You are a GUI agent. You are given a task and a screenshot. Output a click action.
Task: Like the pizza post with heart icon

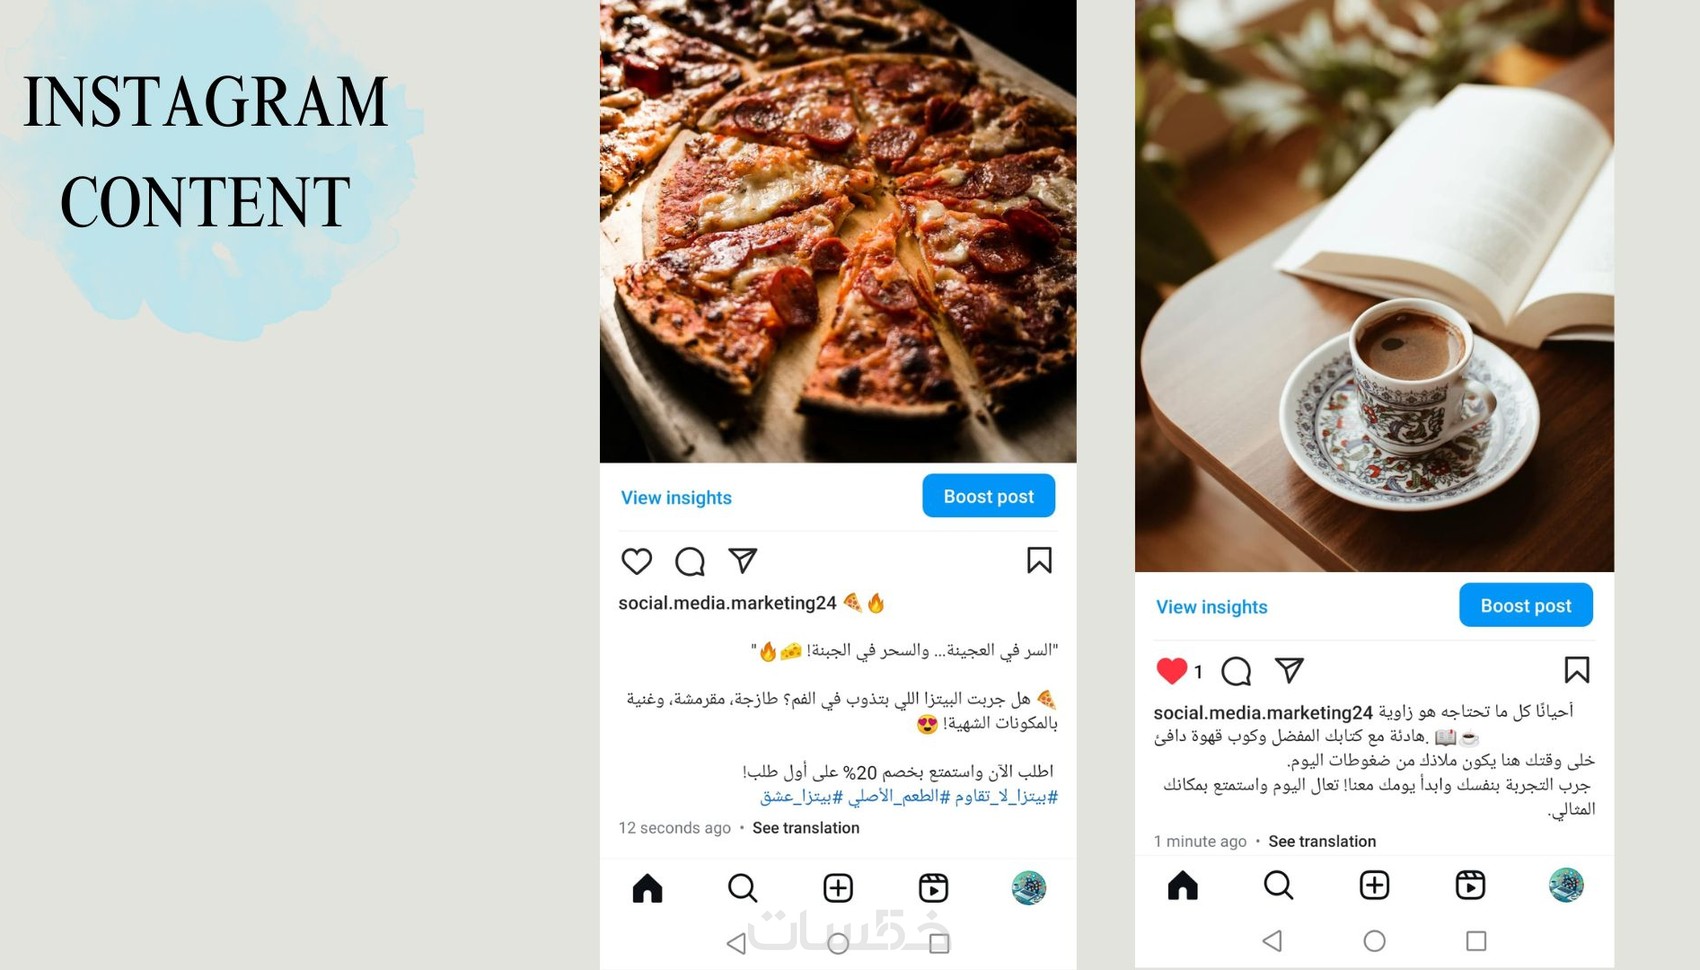636,561
